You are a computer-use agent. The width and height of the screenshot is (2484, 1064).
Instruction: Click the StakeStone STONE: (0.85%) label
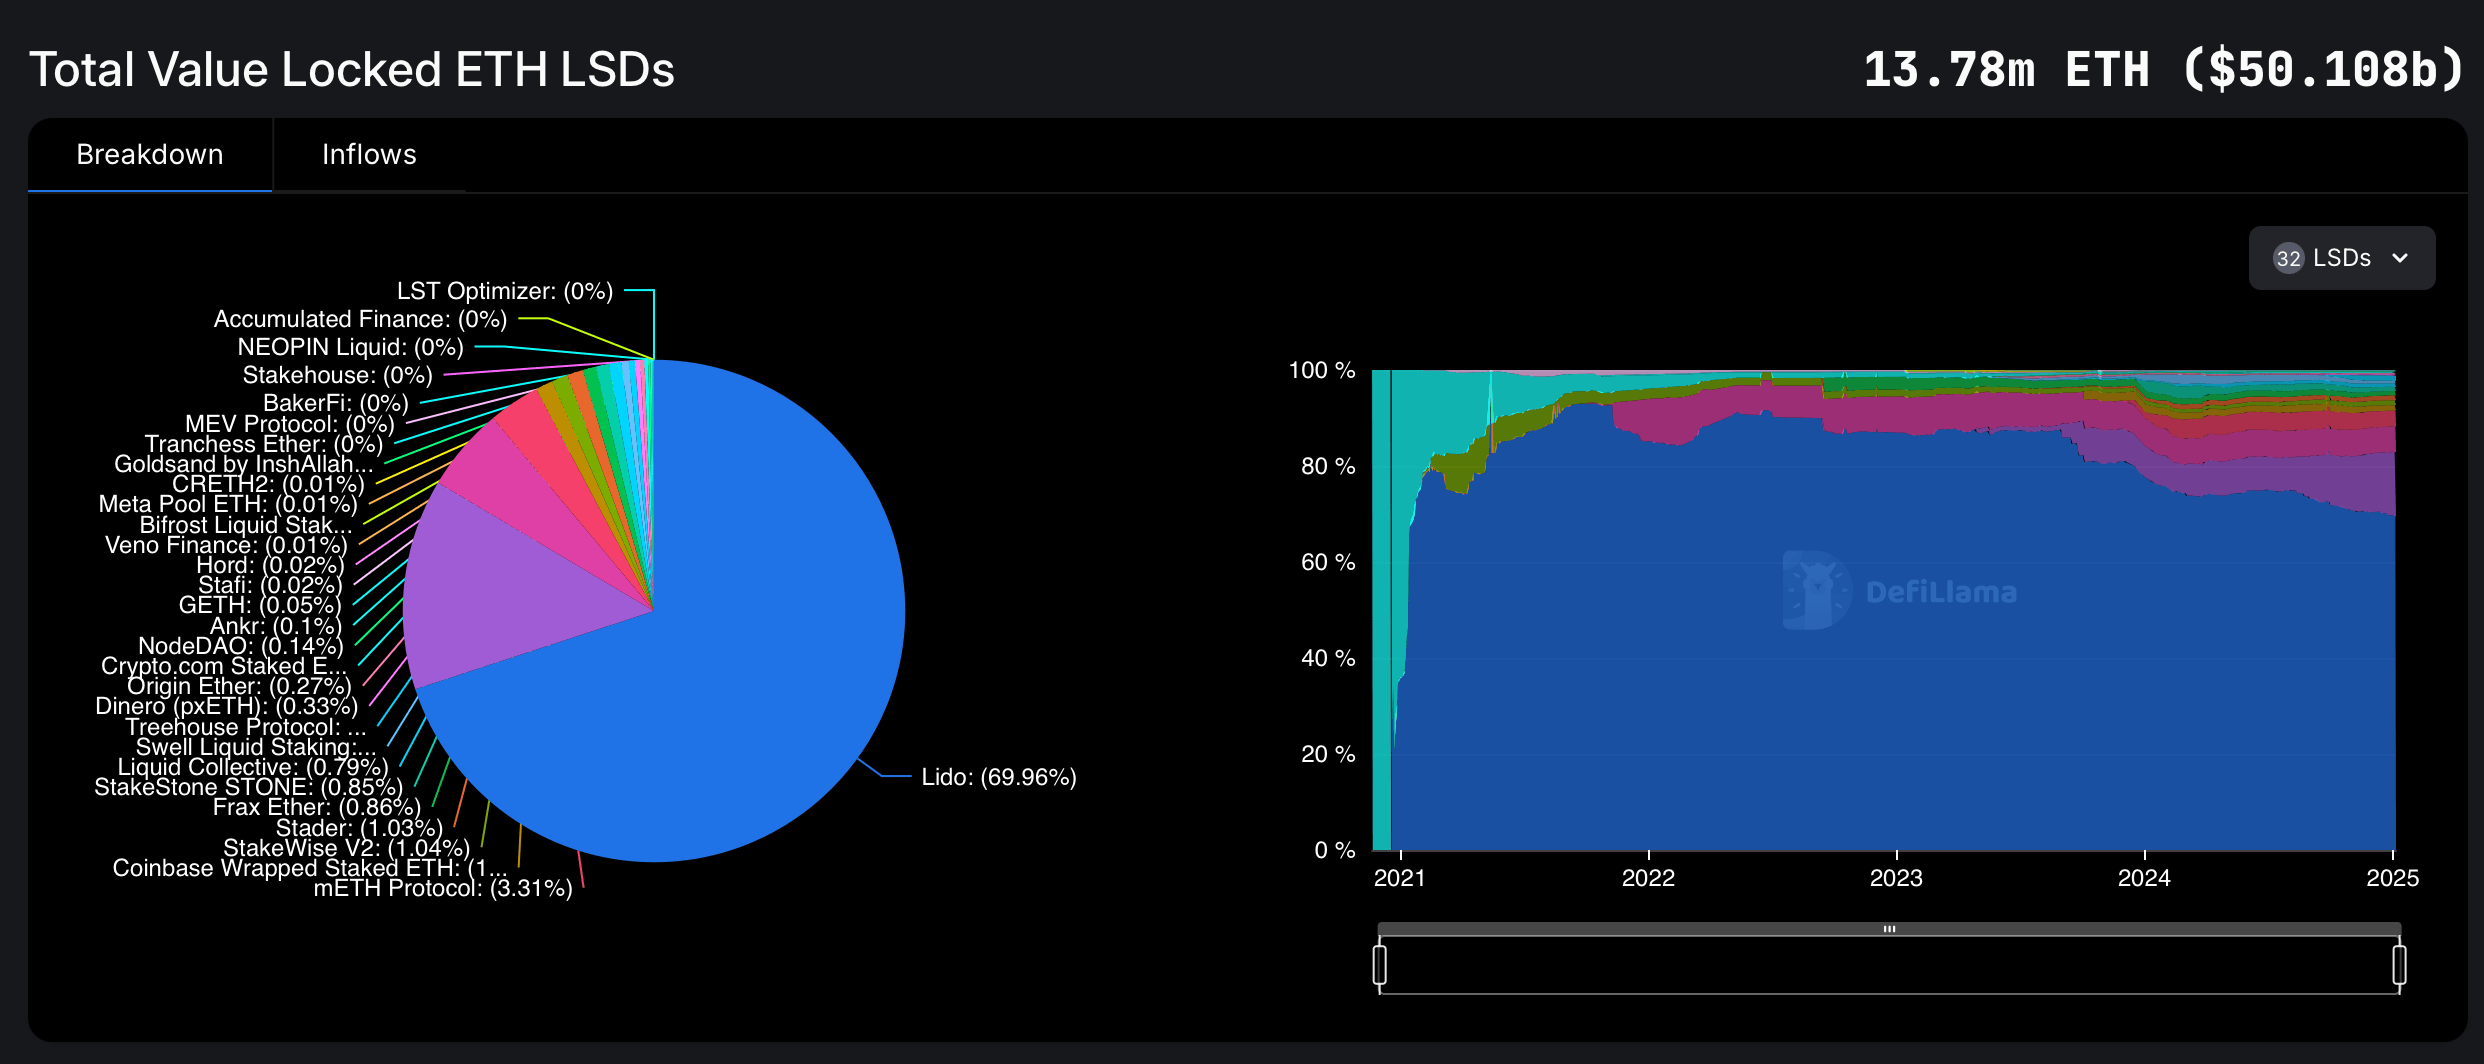click(x=249, y=787)
